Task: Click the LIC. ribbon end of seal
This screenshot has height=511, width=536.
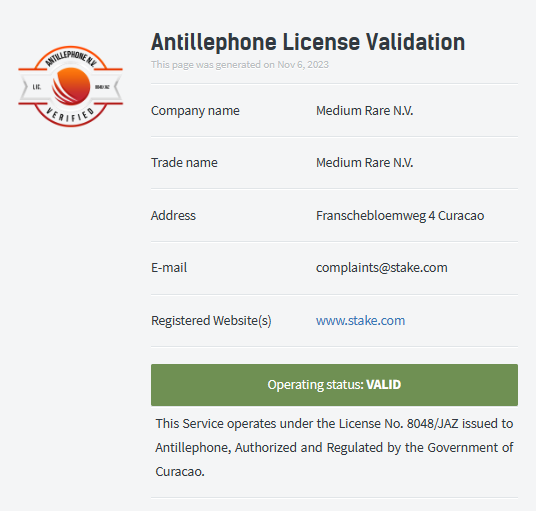Action: pos(37,87)
